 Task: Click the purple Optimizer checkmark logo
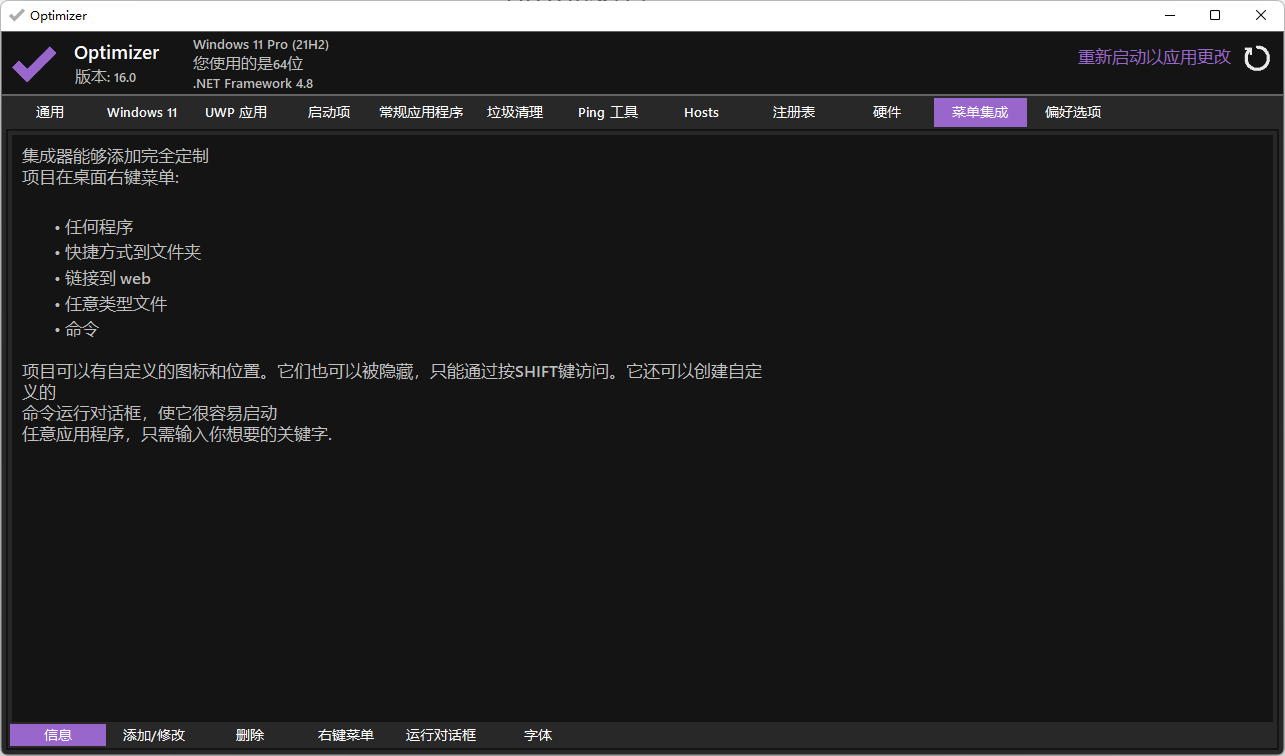point(34,65)
